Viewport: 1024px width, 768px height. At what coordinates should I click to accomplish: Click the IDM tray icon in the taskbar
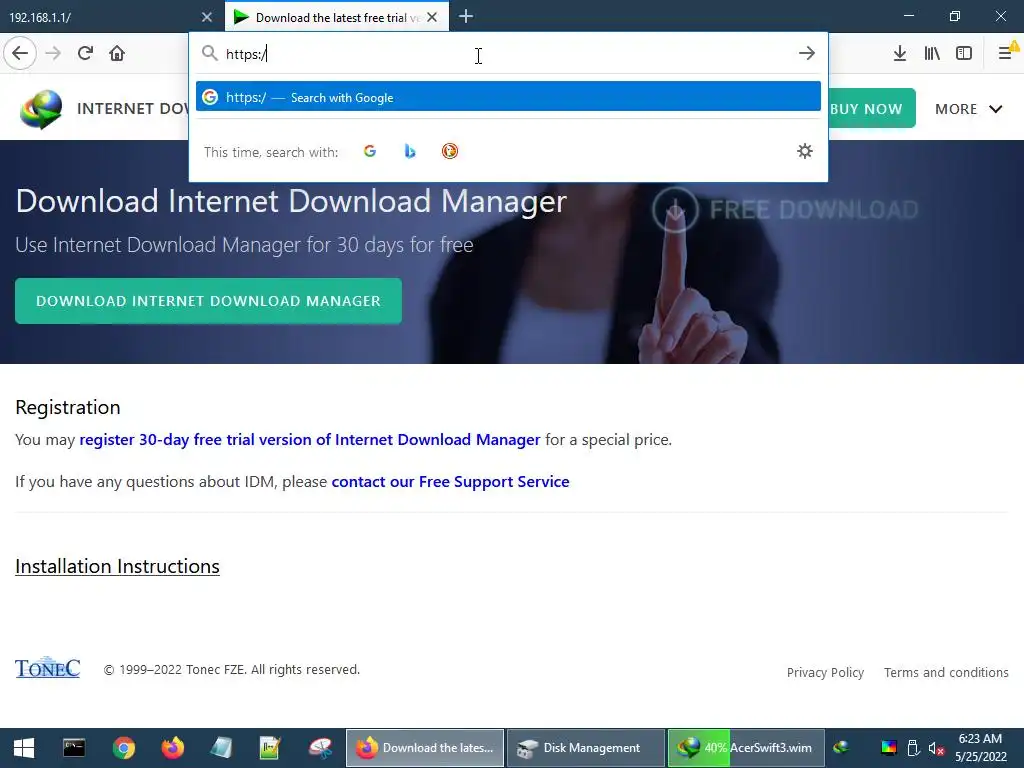[x=841, y=748]
